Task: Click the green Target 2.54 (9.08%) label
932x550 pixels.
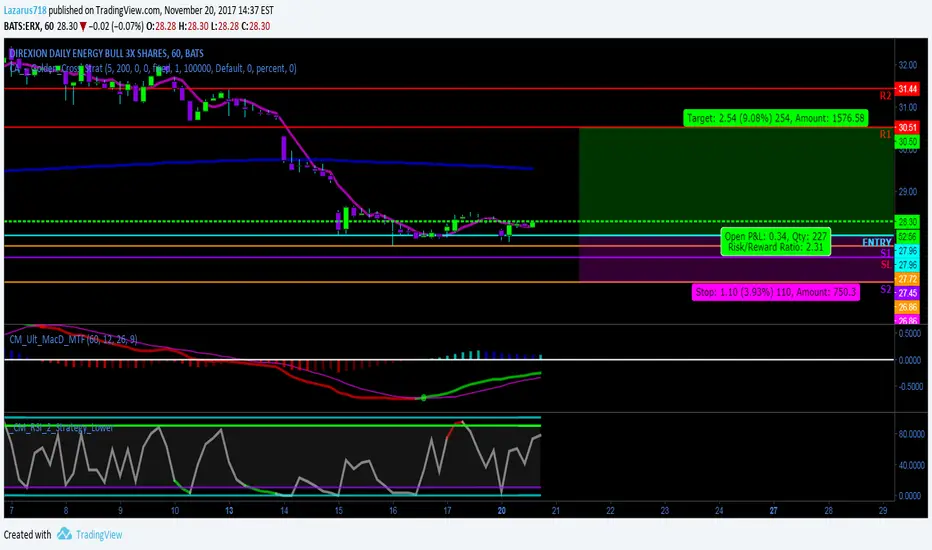Action: click(x=776, y=118)
